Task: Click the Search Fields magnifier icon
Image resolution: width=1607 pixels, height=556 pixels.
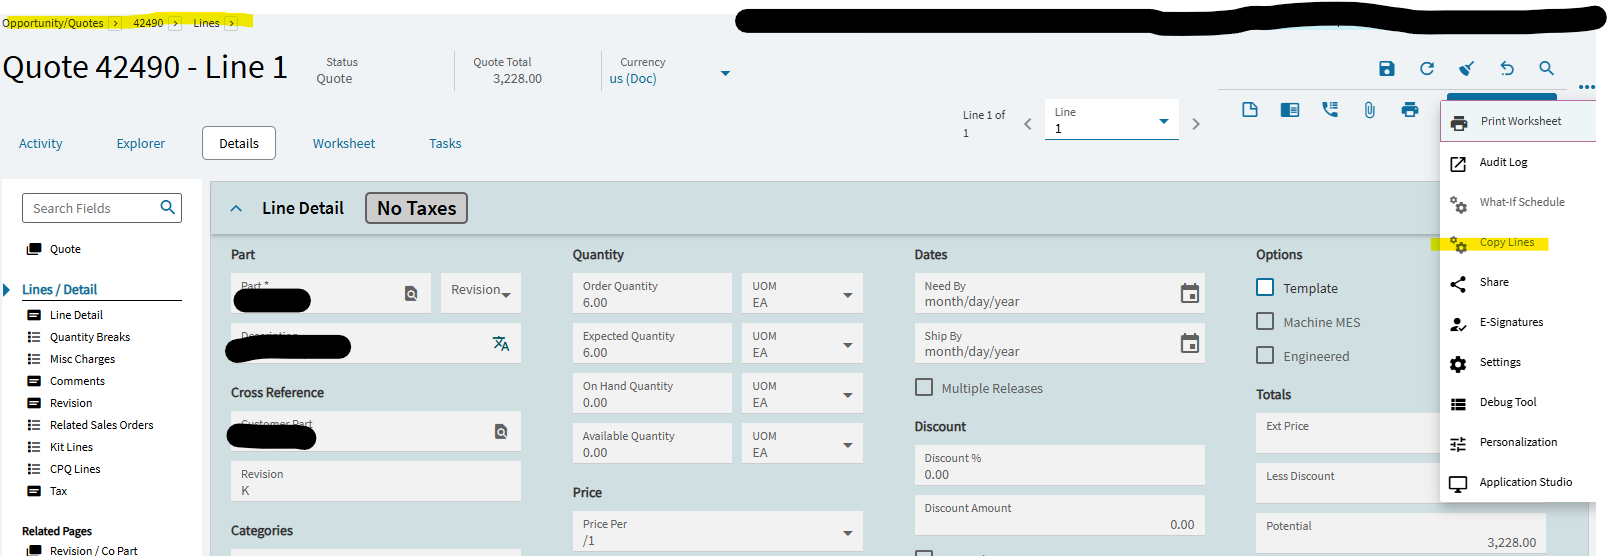Action: point(168,207)
